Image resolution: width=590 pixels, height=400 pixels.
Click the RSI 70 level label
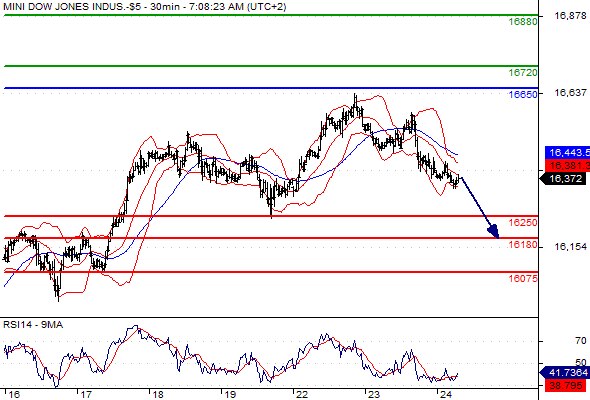[x=581, y=341]
